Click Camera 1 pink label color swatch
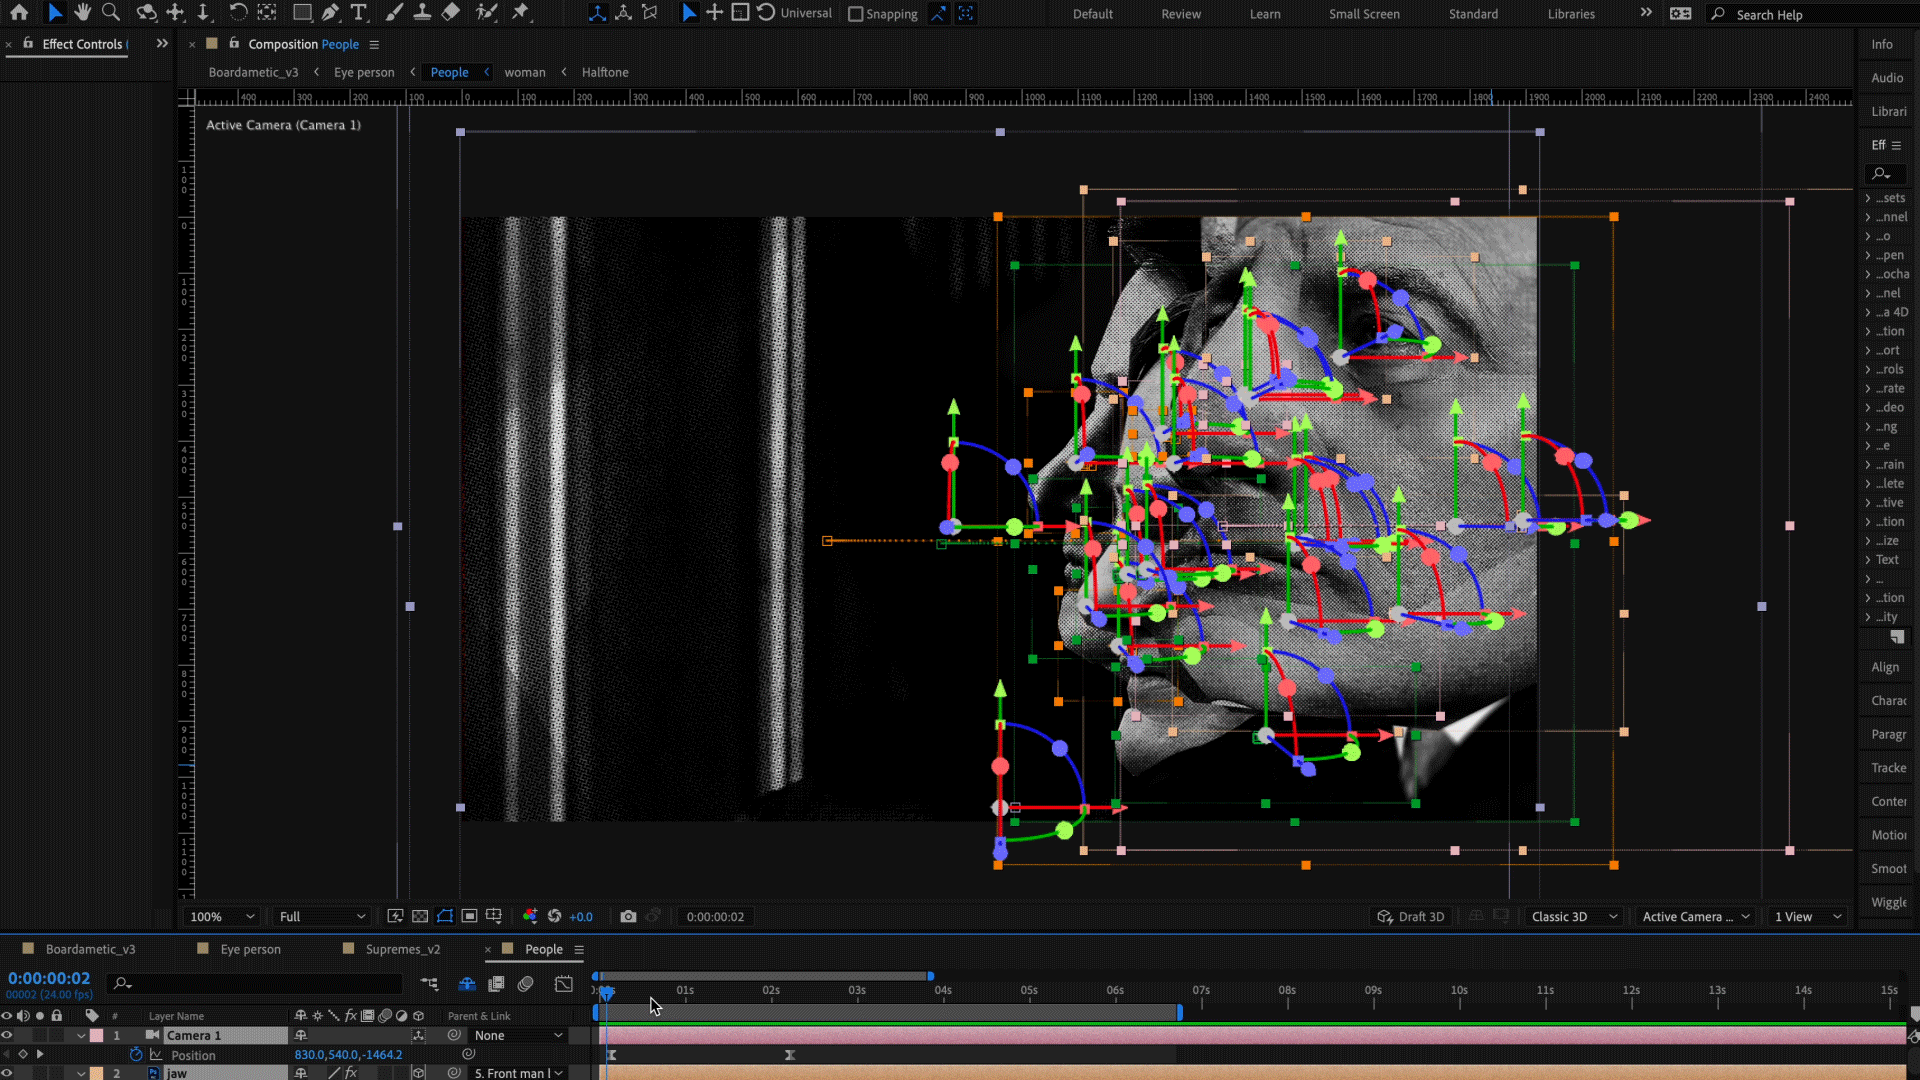 click(97, 1035)
